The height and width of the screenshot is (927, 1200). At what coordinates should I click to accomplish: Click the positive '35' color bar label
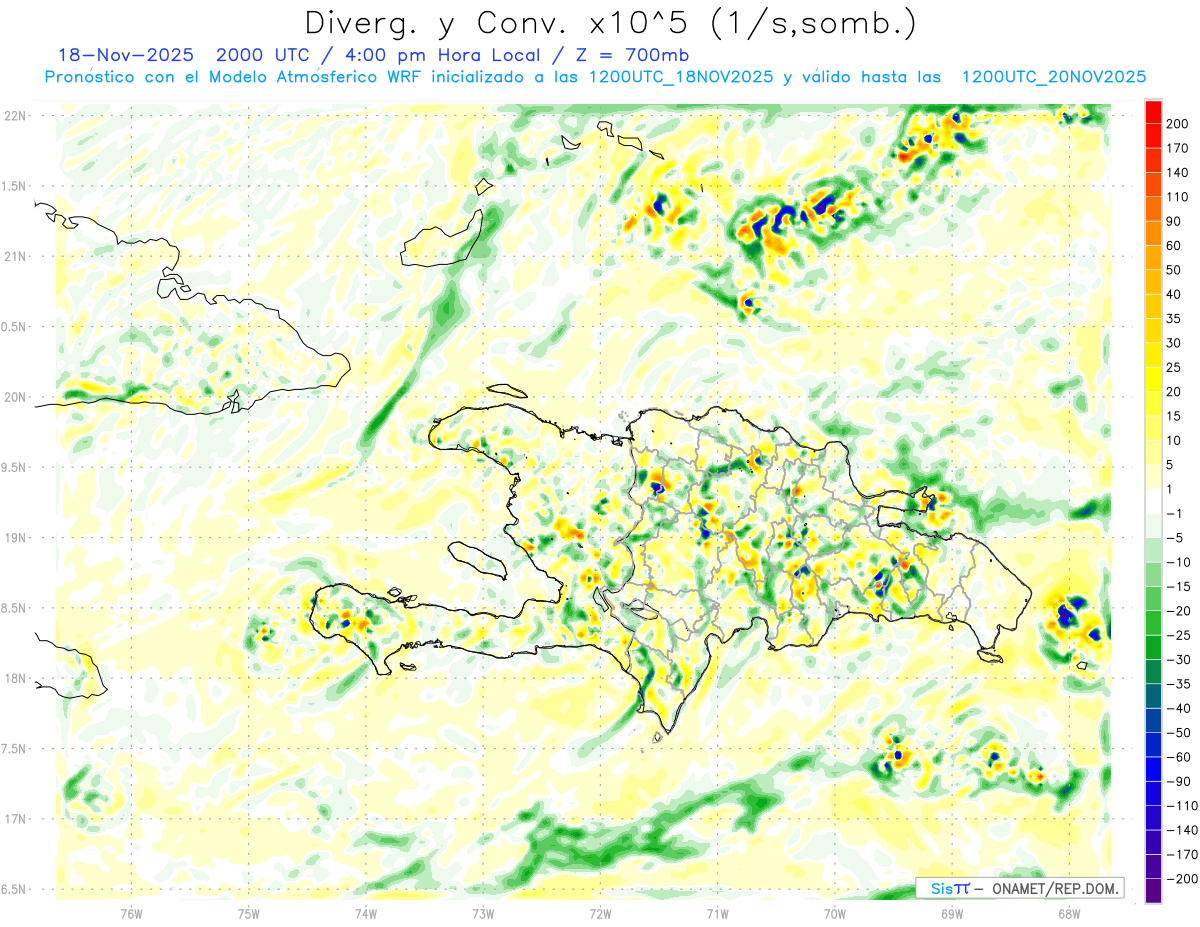pos(1176,318)
